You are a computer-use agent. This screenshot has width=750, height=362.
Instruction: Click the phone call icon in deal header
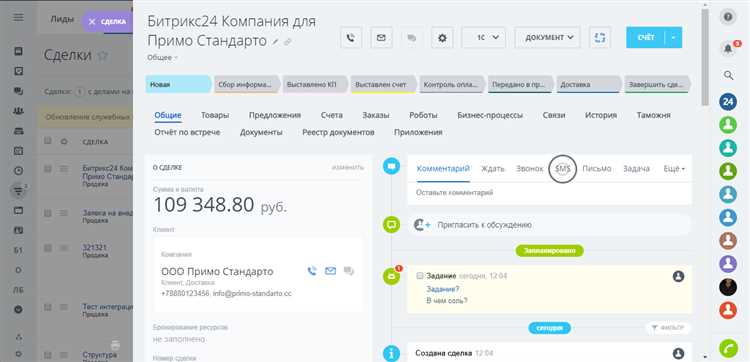(351, 38)
